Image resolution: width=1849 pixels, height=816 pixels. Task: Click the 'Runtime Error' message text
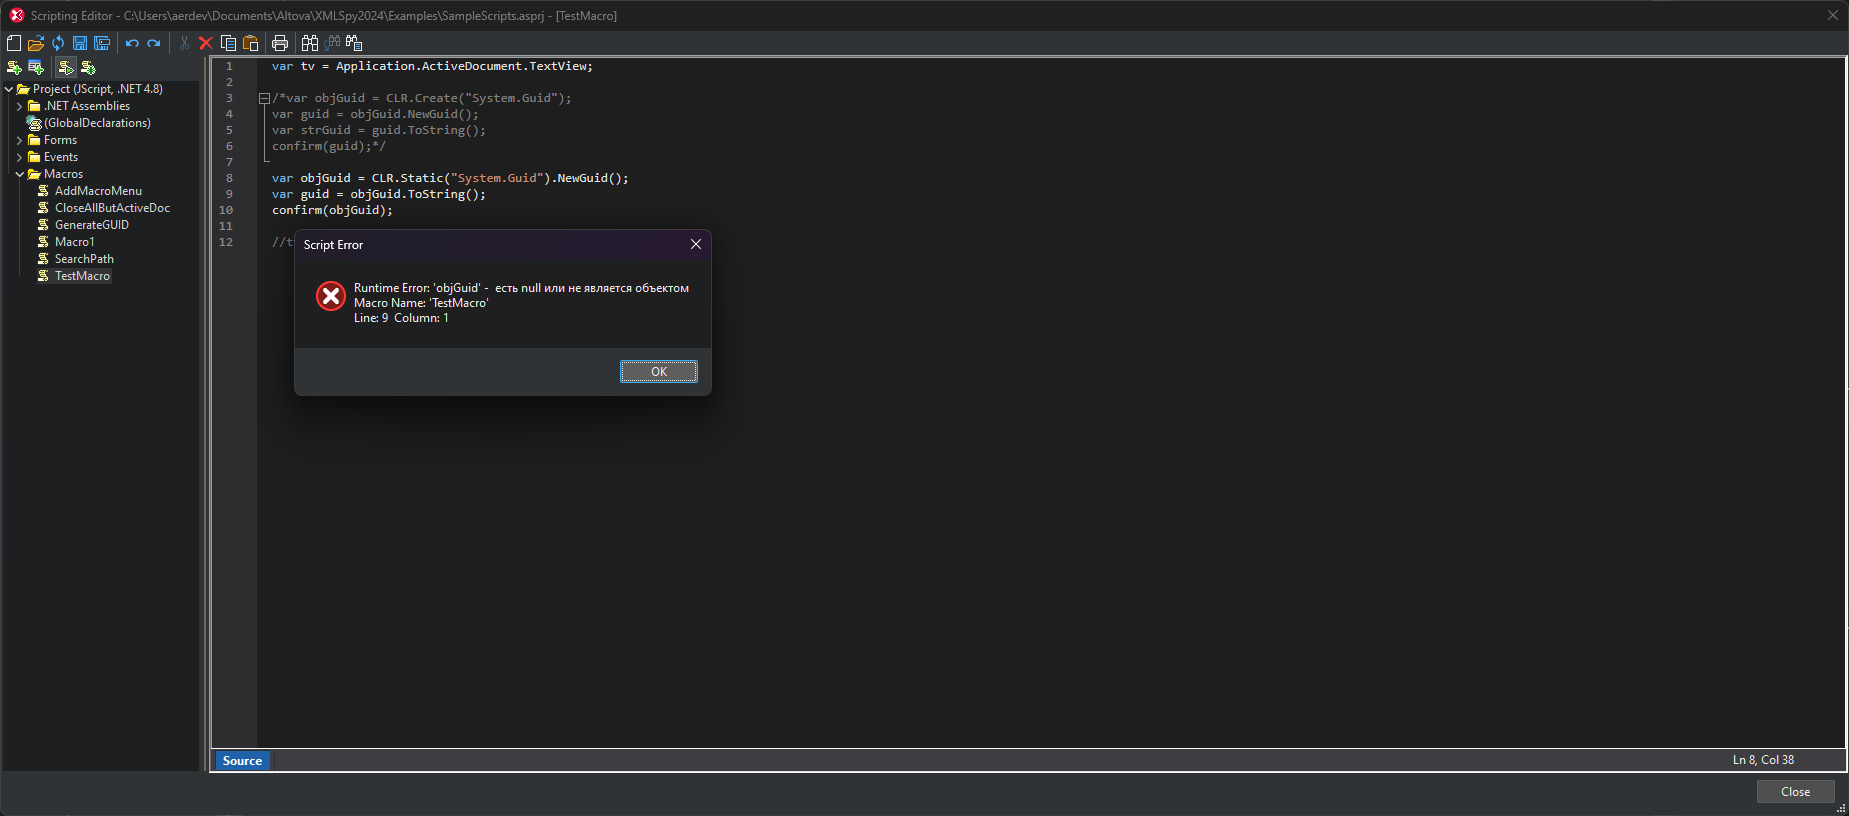coord(521,288)
